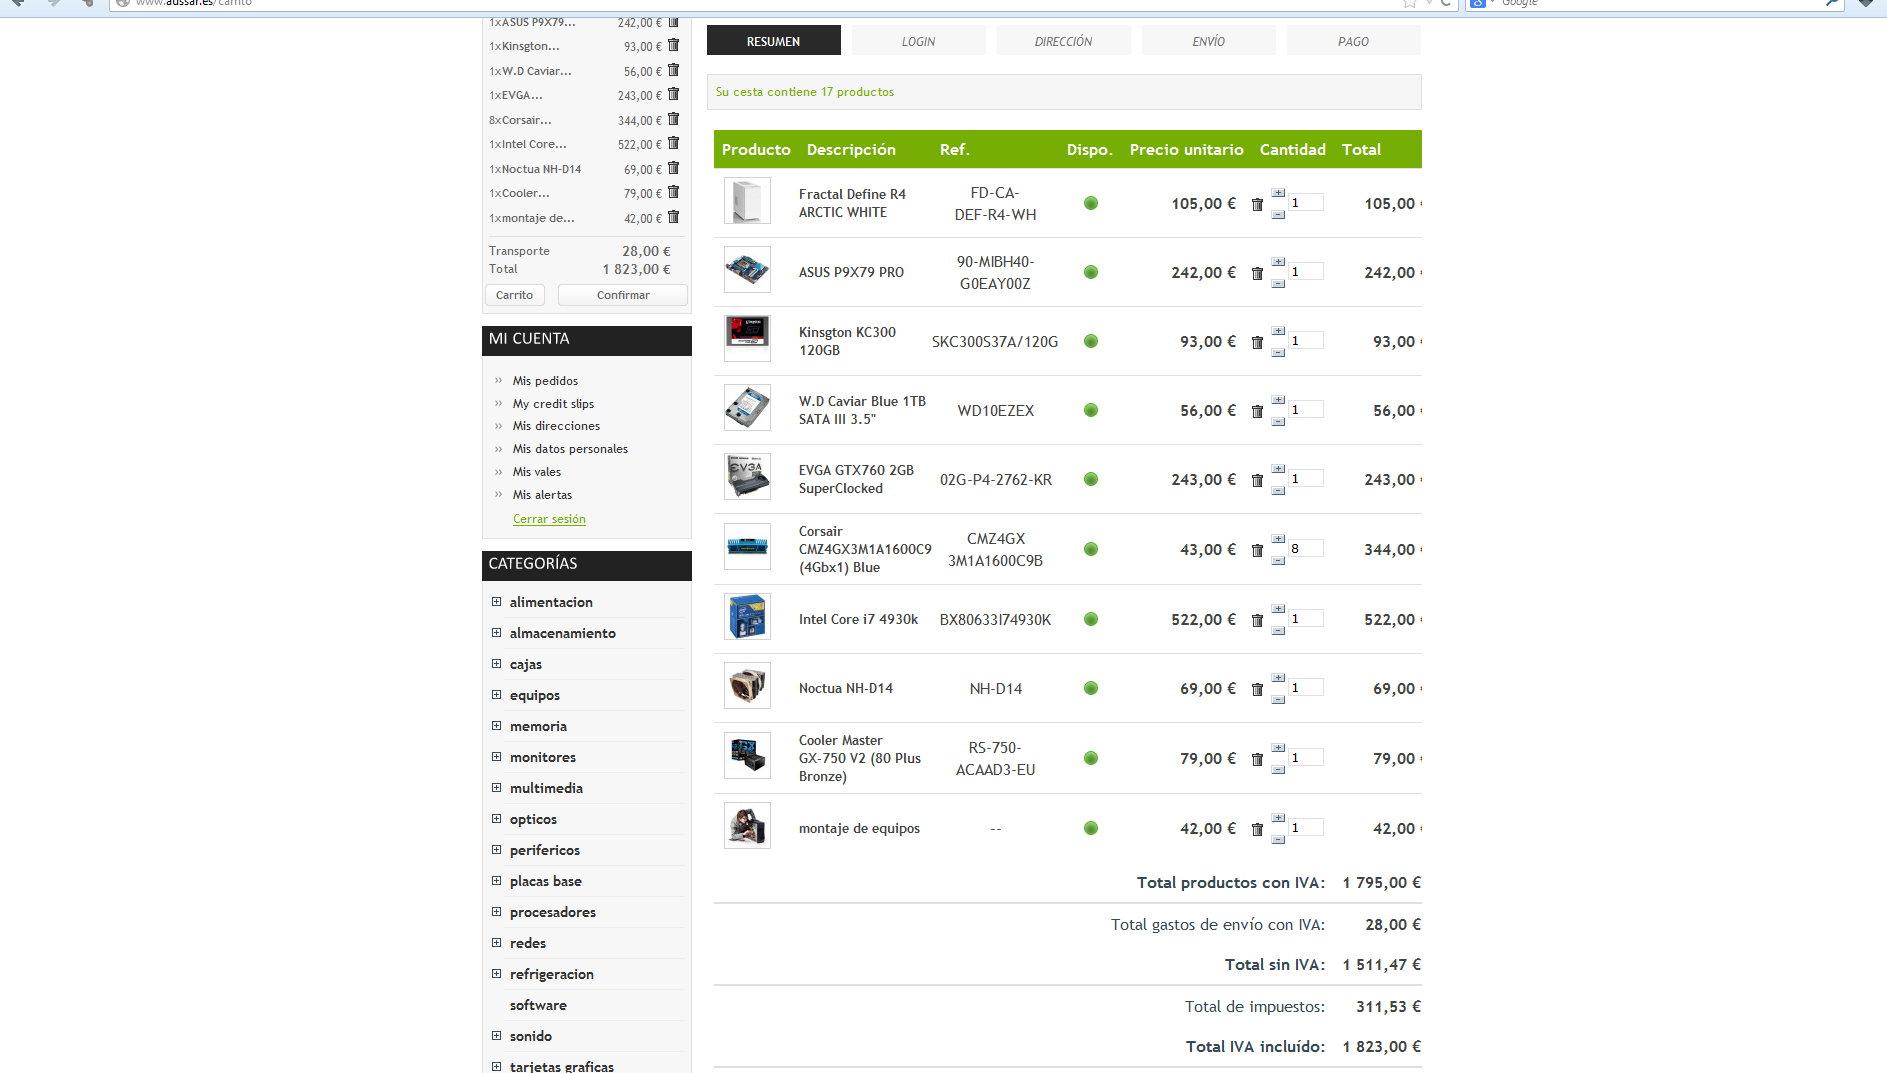
Task: Delete Kingston KC300 120GB row trash icon
Action: coord(1257,342)
